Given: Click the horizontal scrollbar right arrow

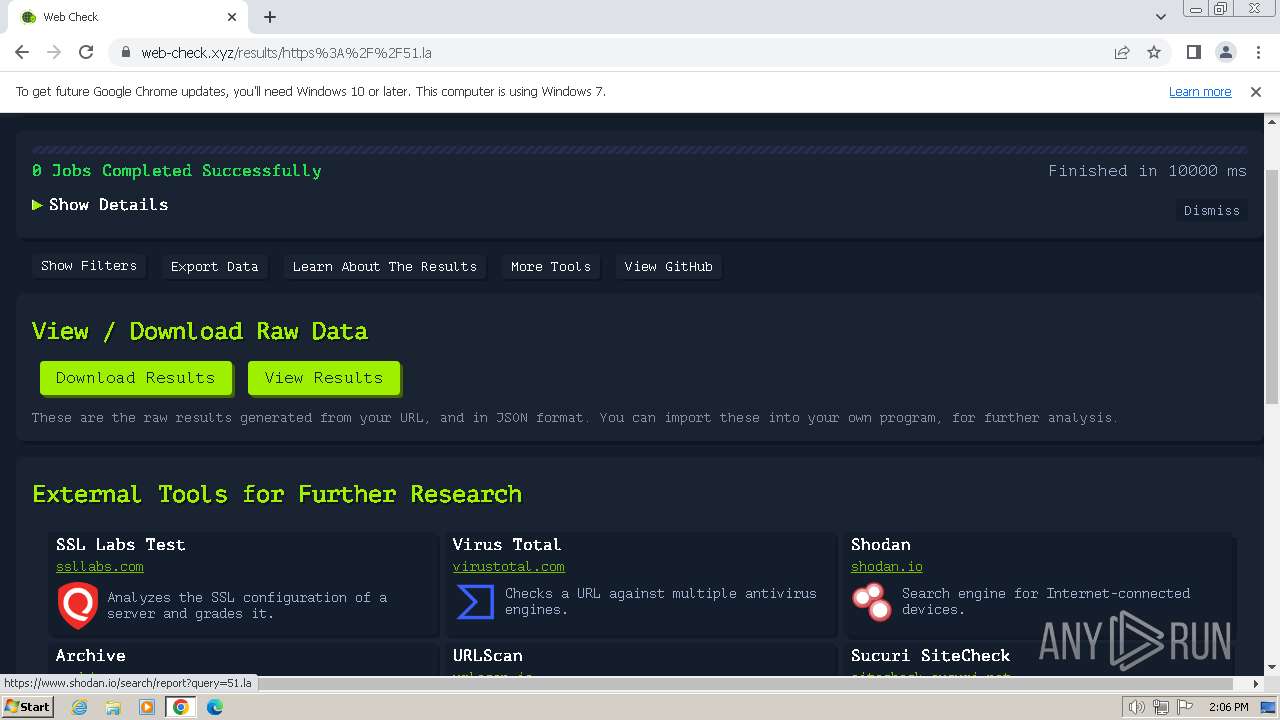Looking at the screenshot, I should point(1256,684).
